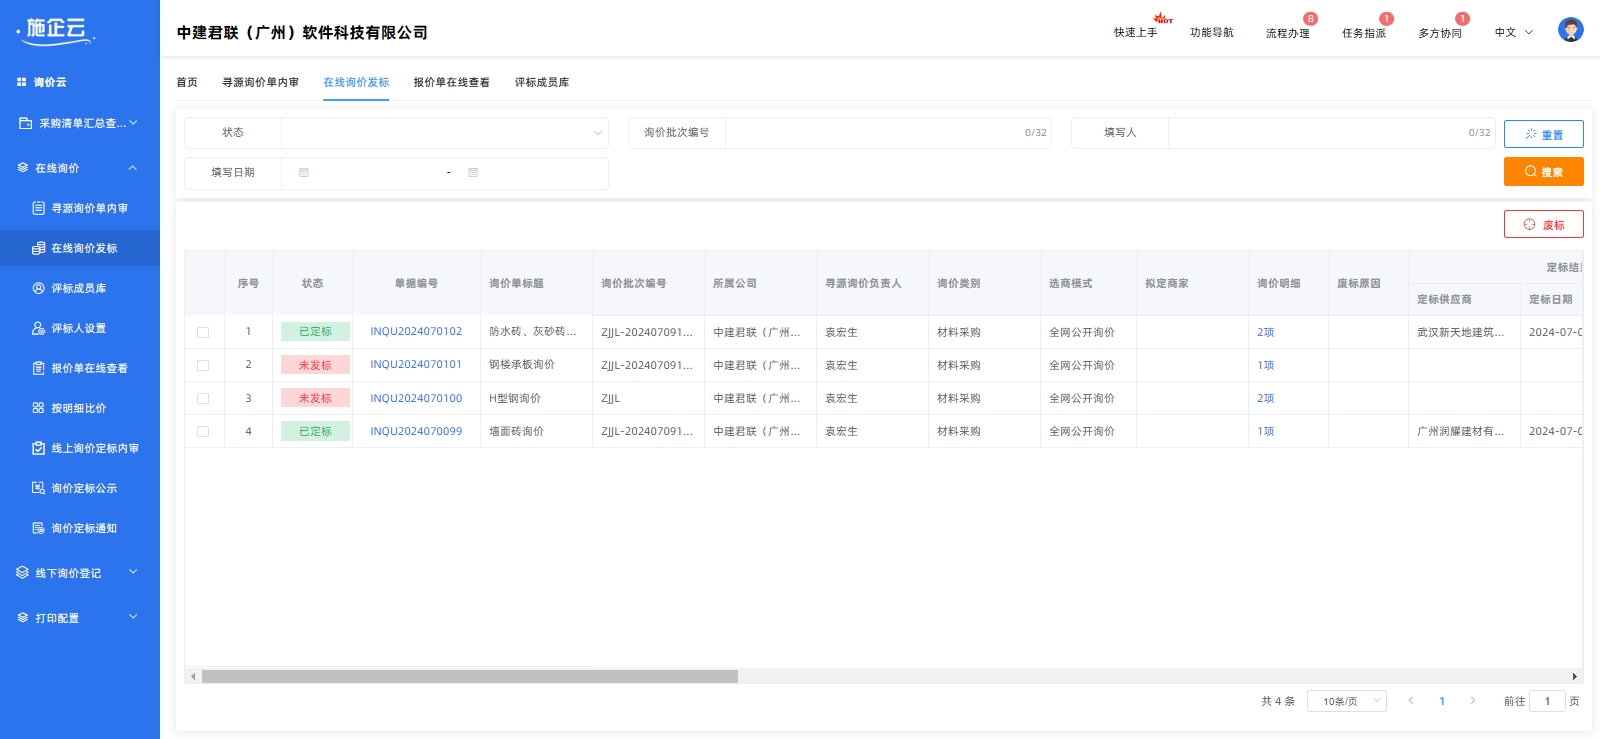Click the user avatar icon
1600x739 pixels.
coord(1570,30)
